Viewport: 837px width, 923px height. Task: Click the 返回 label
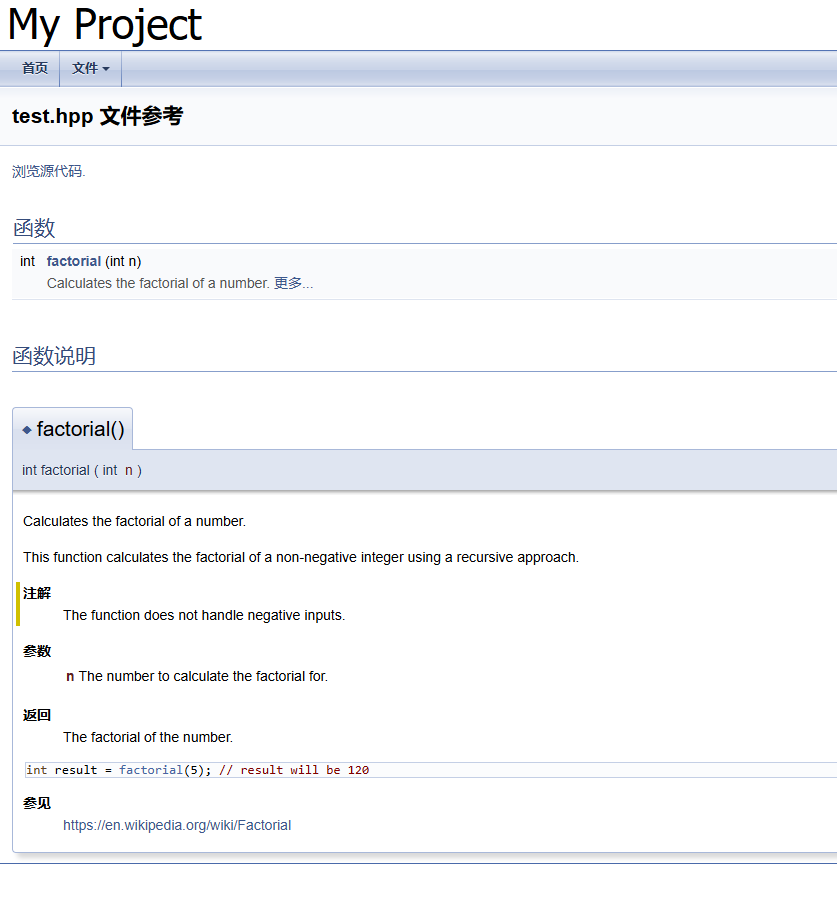point(37,715)
